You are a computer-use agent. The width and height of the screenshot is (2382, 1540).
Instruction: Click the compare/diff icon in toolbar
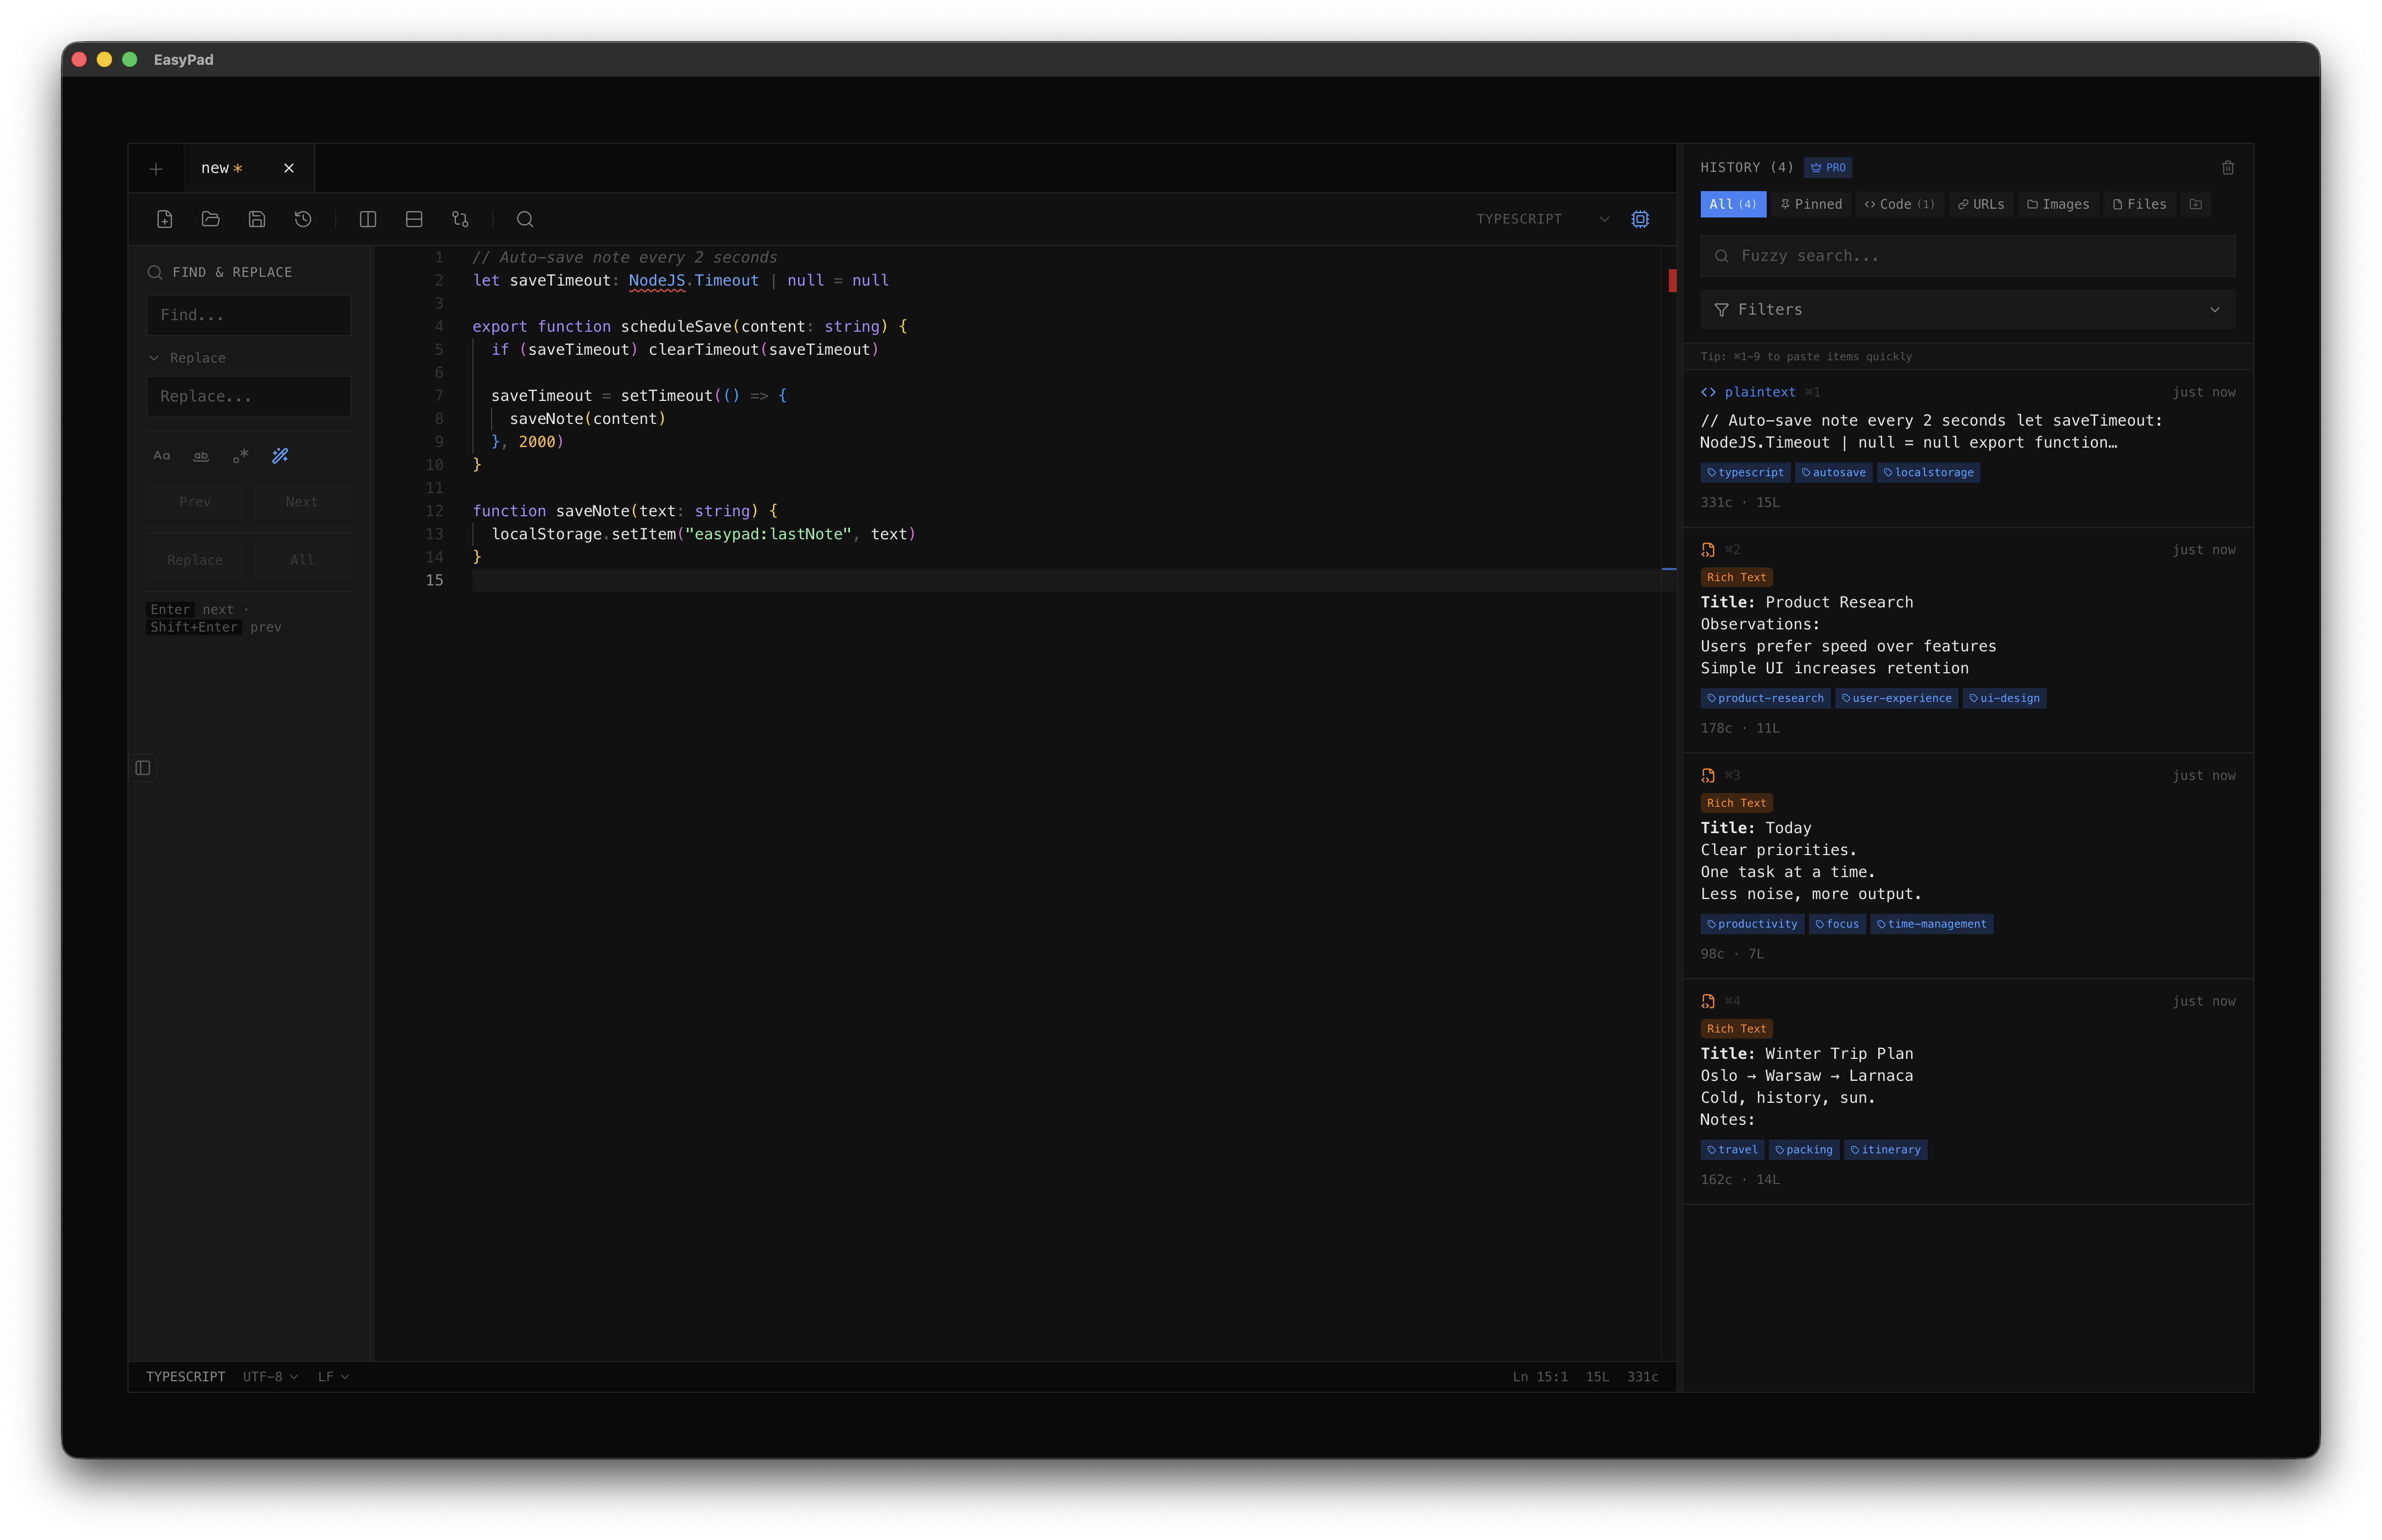[460, 219]
